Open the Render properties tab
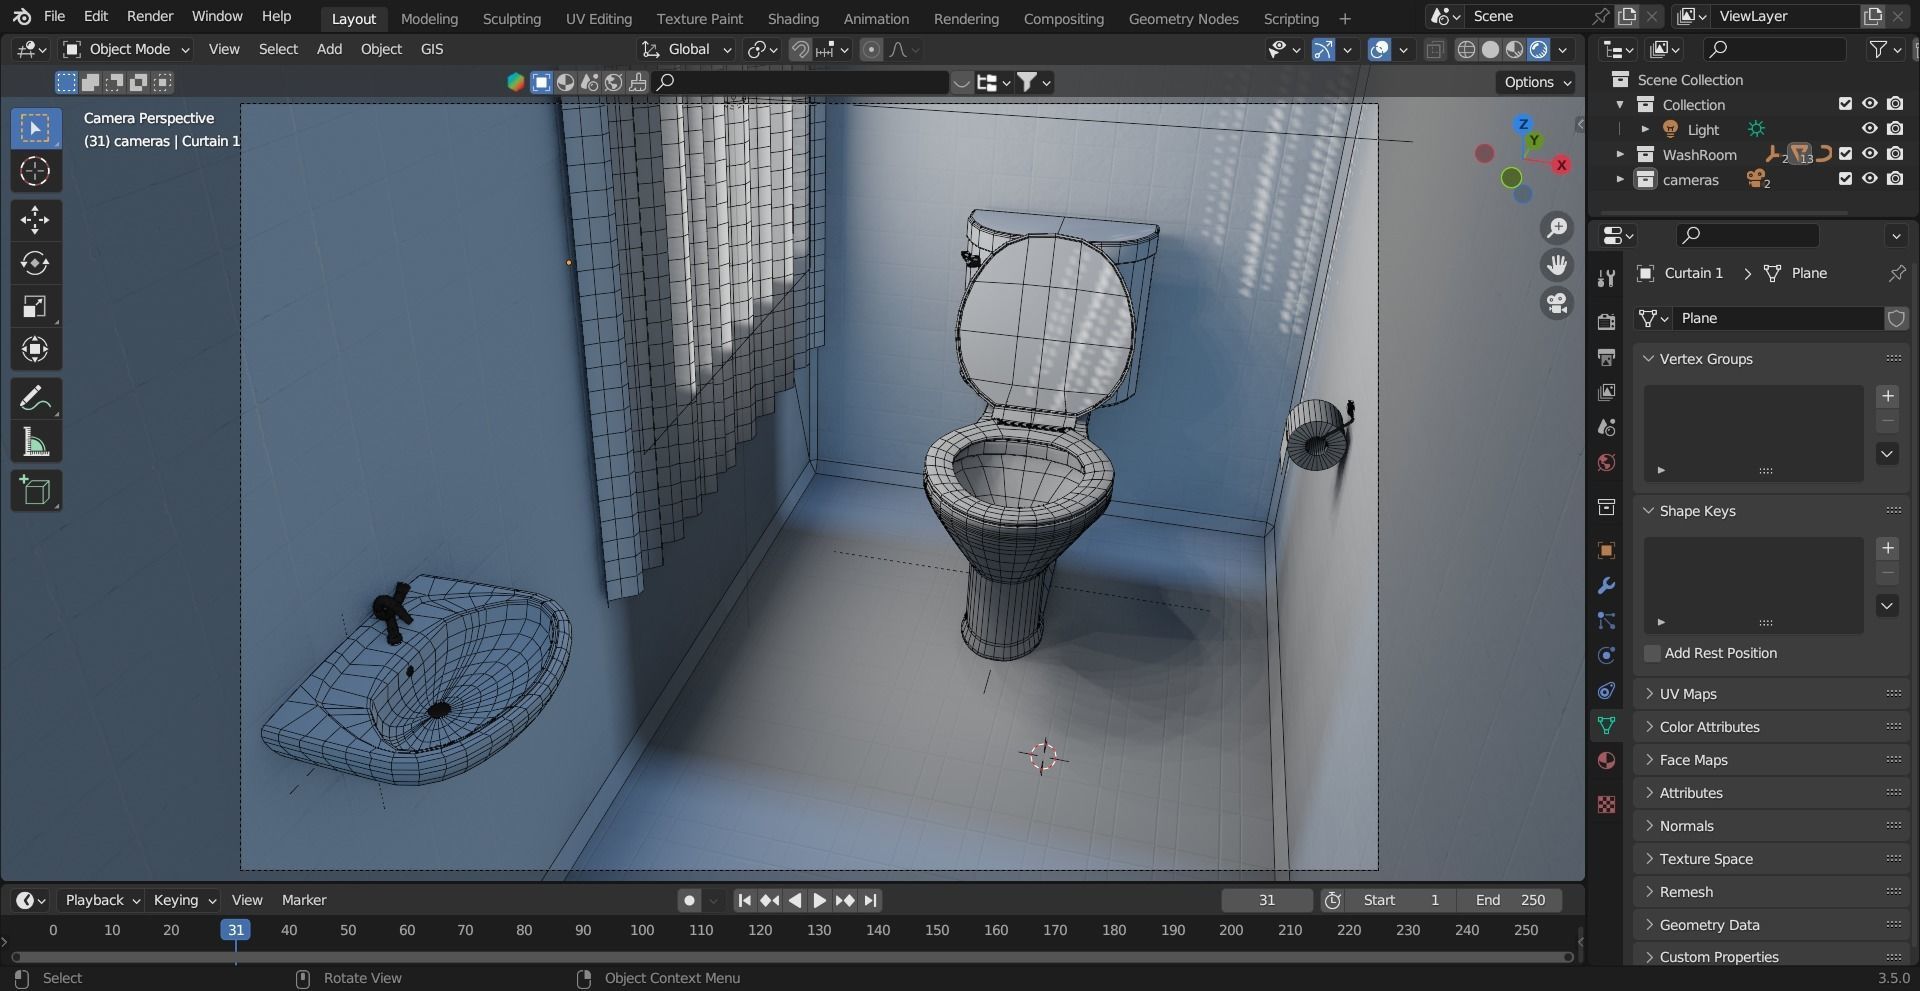 [1606, 321]
